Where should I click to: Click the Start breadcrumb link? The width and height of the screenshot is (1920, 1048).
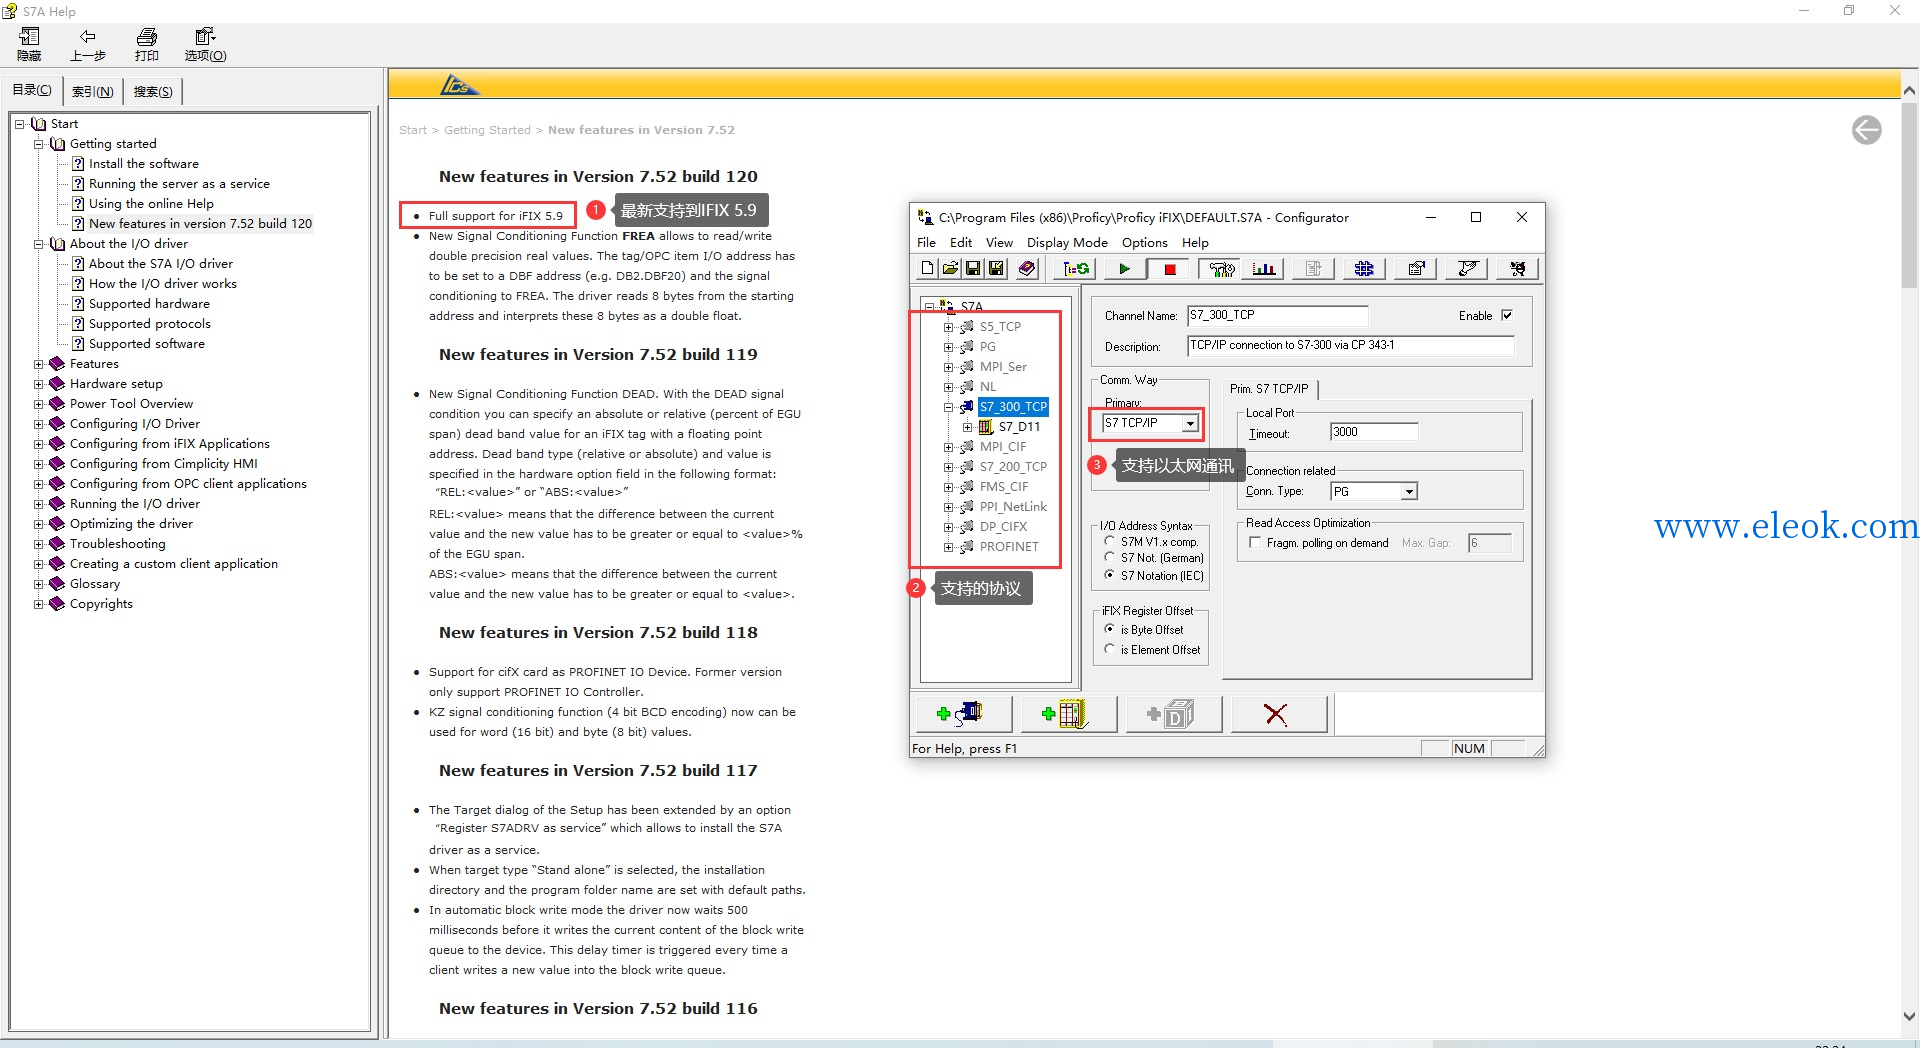[x=412, y=130]
